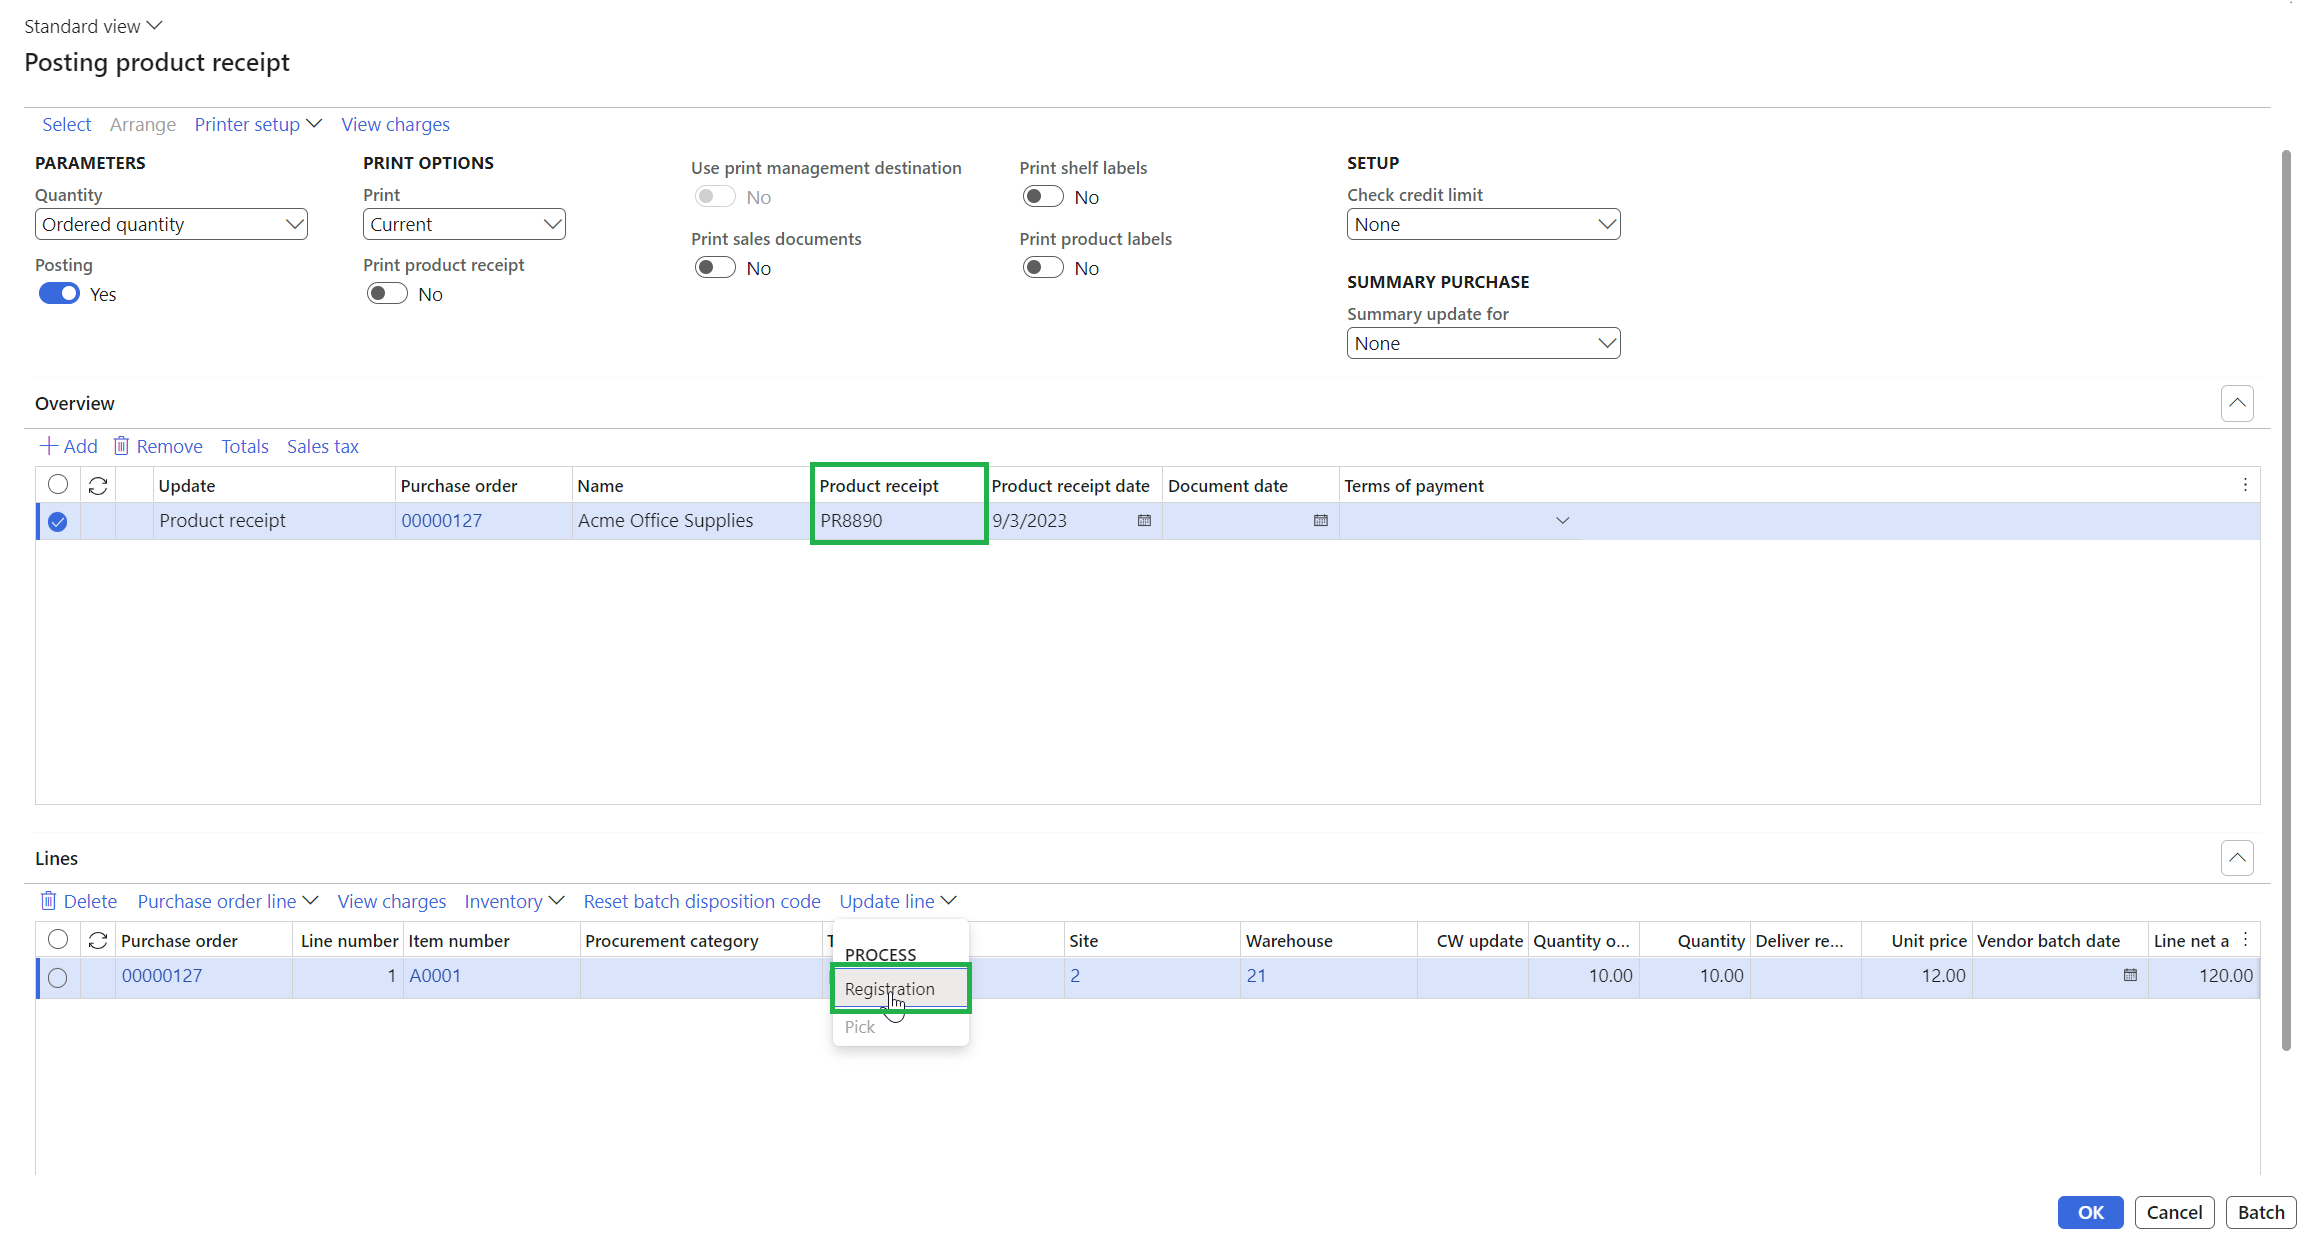Image resolution: width=2306 pixels, height=1242 pixels.
Task: Click Site value 2 link
Action: [1075, 976]
